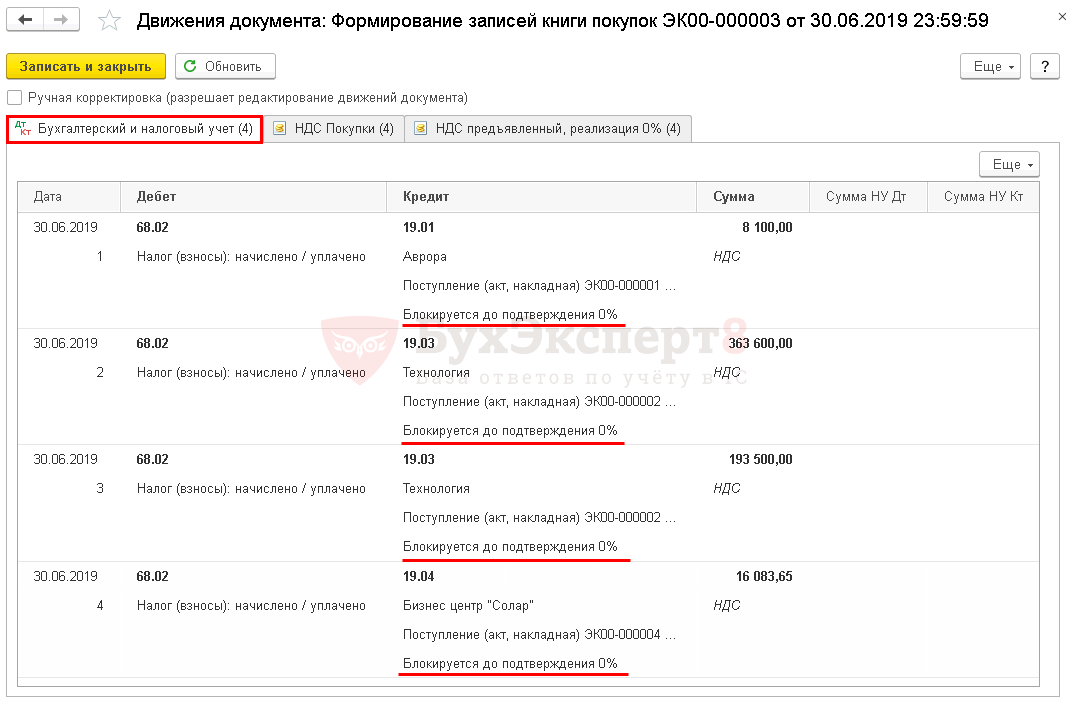Open НДС предъявленный, реализация 0% tab
Image resolution: width=1066 pixels, height=701 pixels.
548,129
